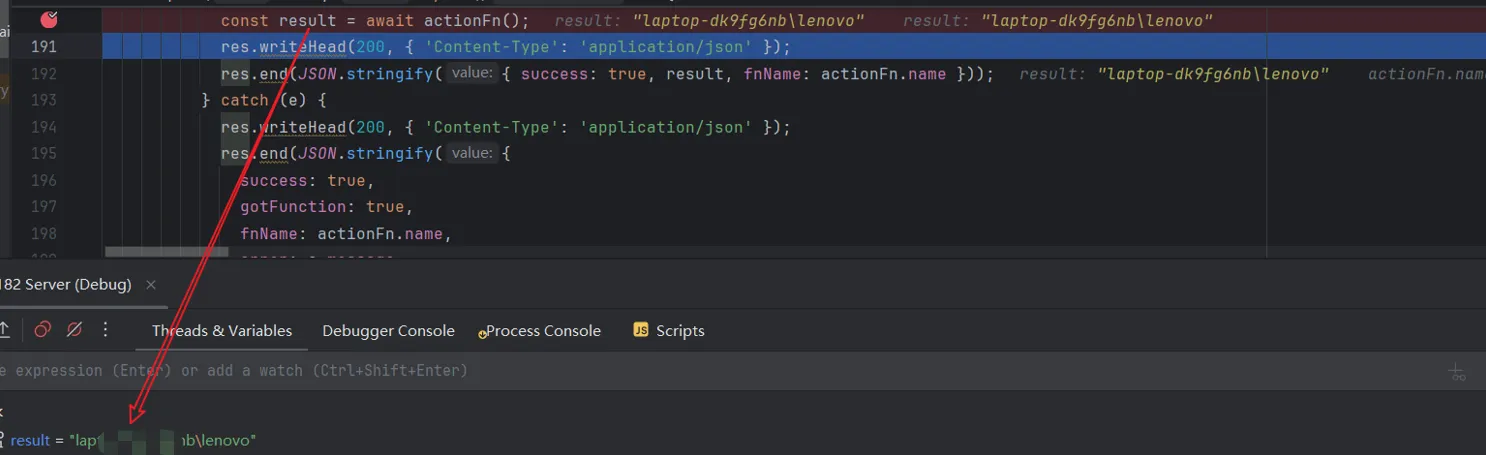This screenshot has width=1486, height=455.
Task: Click the inline result debug value on line 192
Action: point(1174,74)
